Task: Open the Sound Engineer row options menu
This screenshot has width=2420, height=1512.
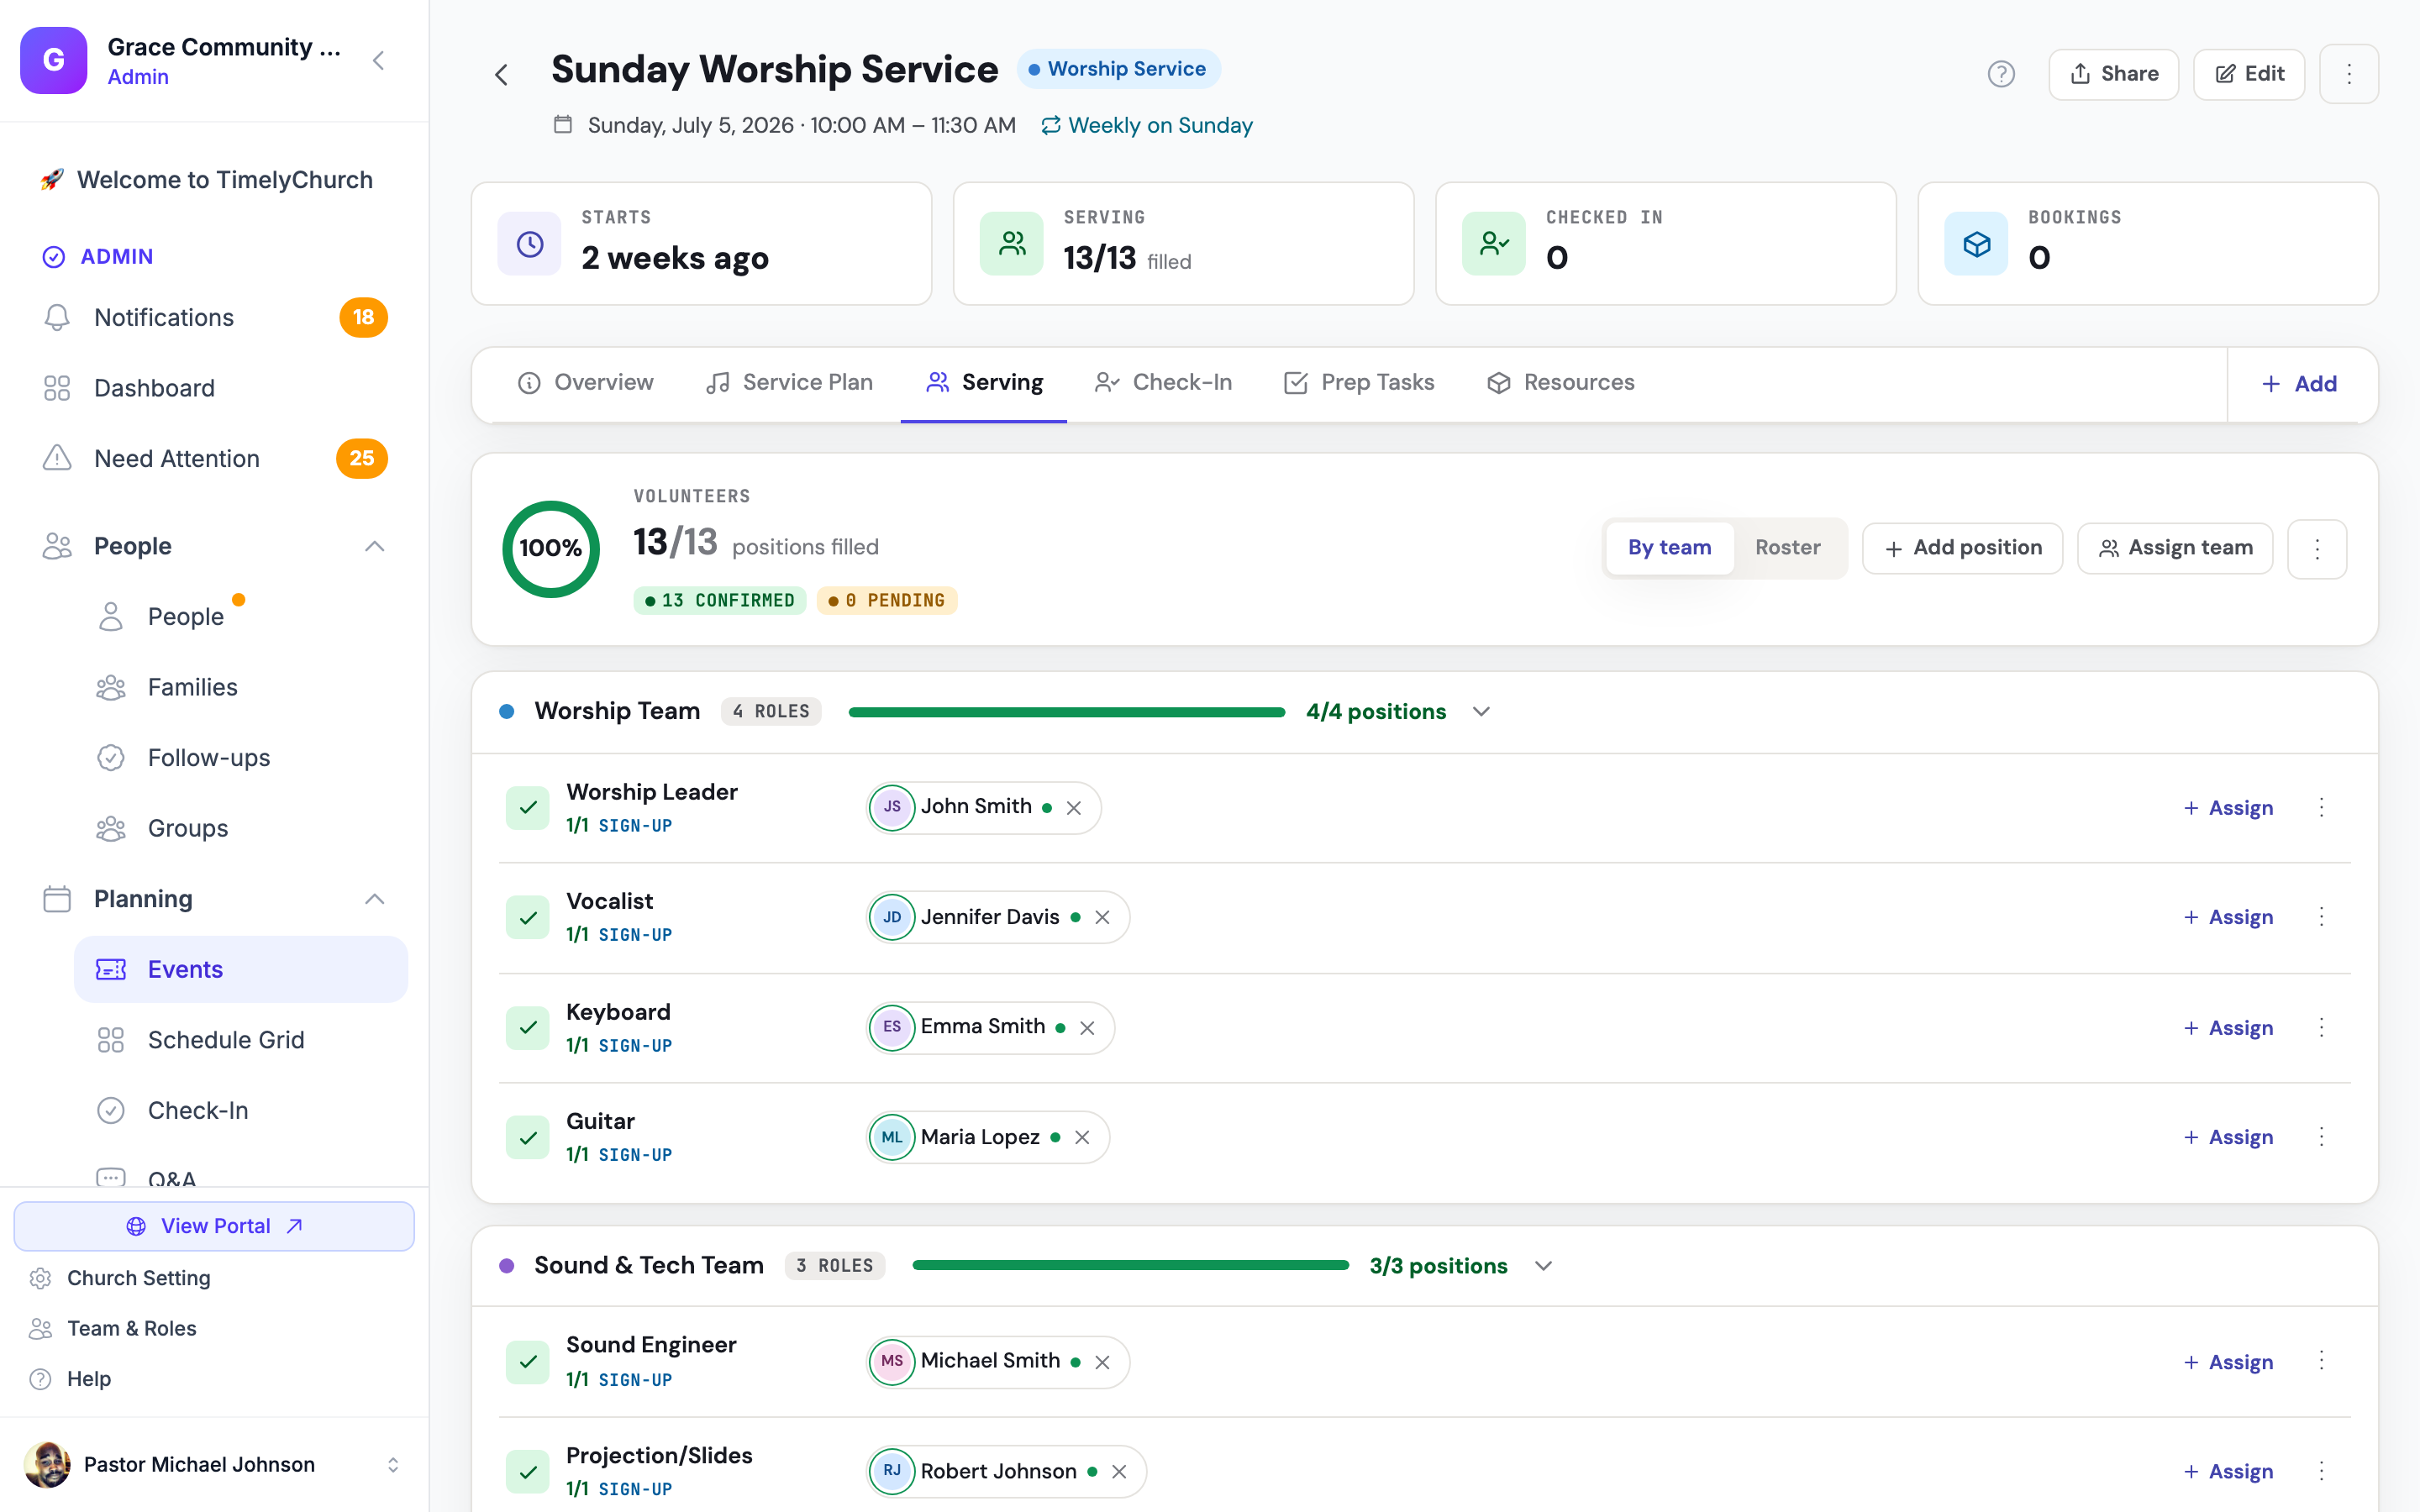Action: click(x=2322, y=1361)
